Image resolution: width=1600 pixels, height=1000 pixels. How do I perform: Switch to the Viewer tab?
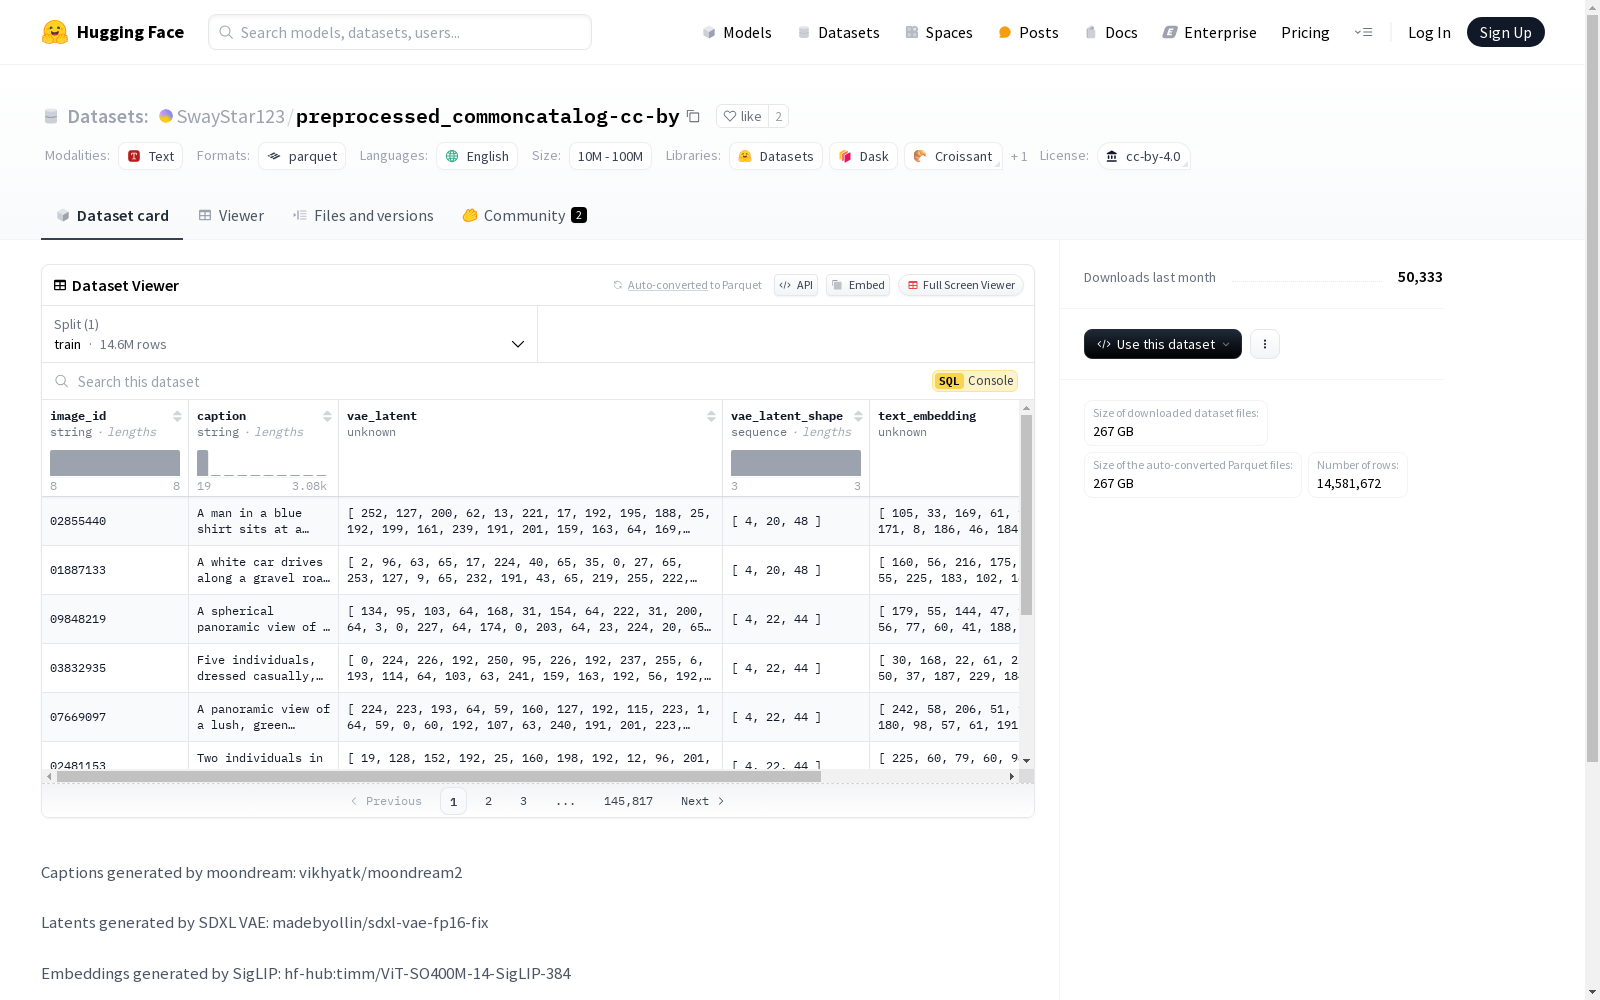tap(231, 216)
